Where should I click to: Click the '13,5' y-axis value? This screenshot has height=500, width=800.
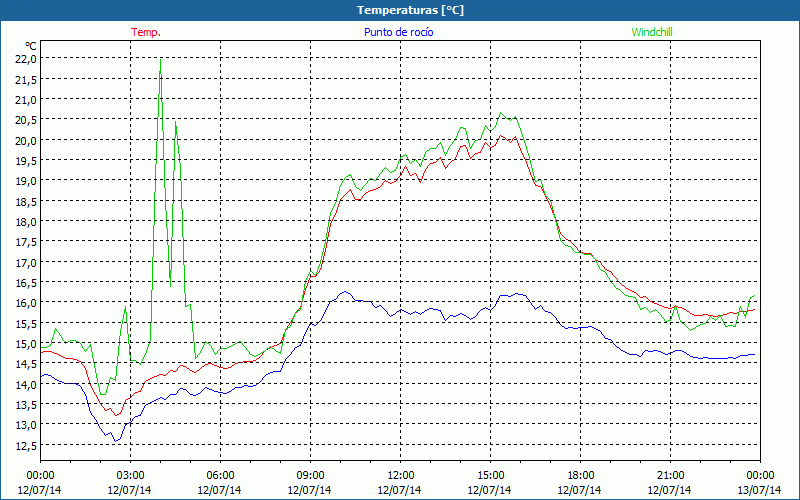(26, 405)
